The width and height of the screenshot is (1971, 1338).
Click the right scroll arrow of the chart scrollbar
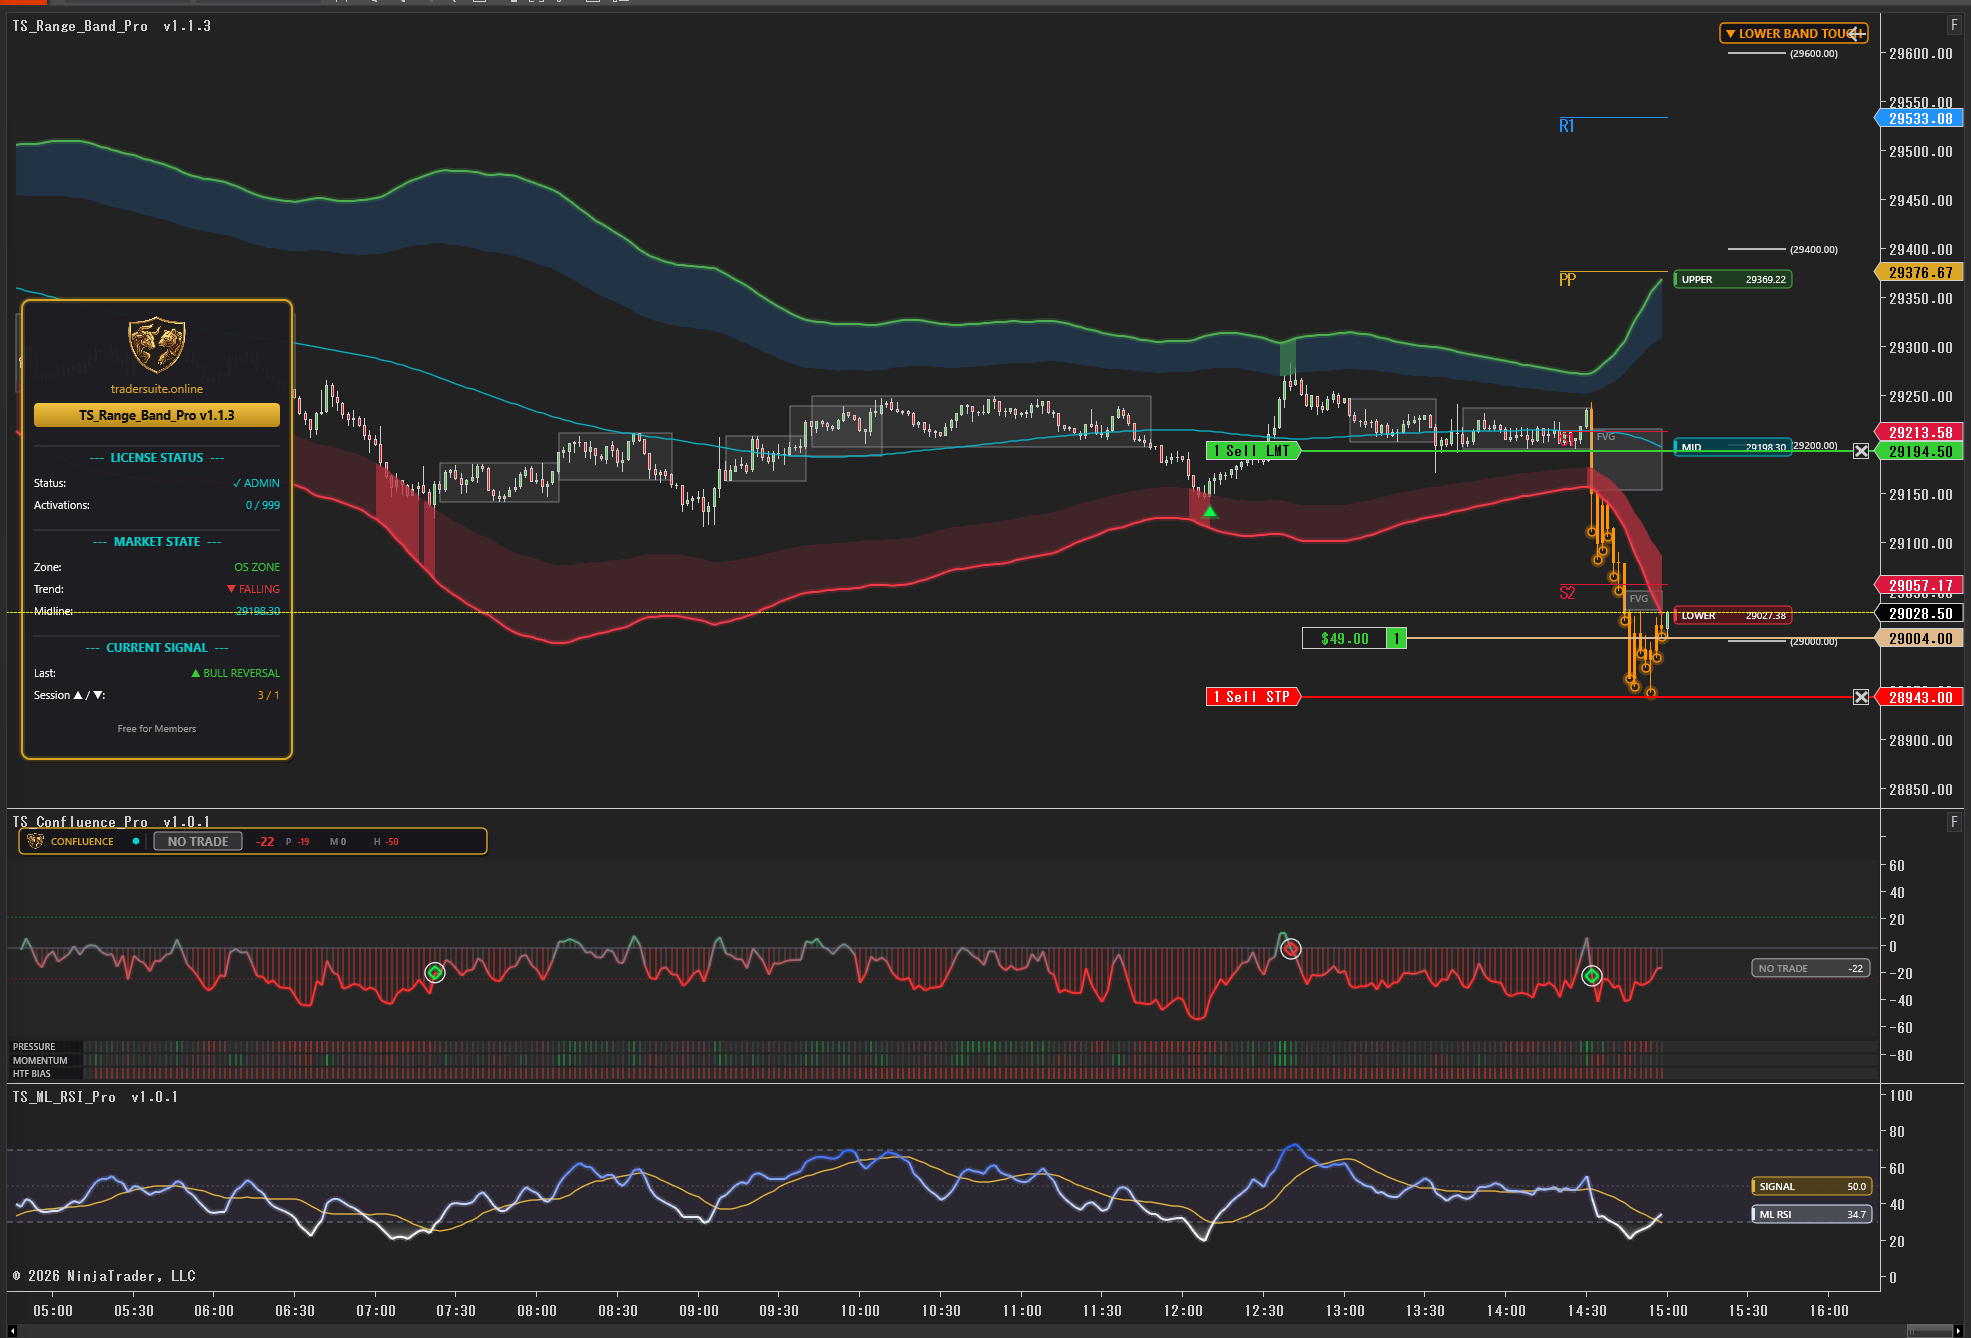(1957, 1331)
